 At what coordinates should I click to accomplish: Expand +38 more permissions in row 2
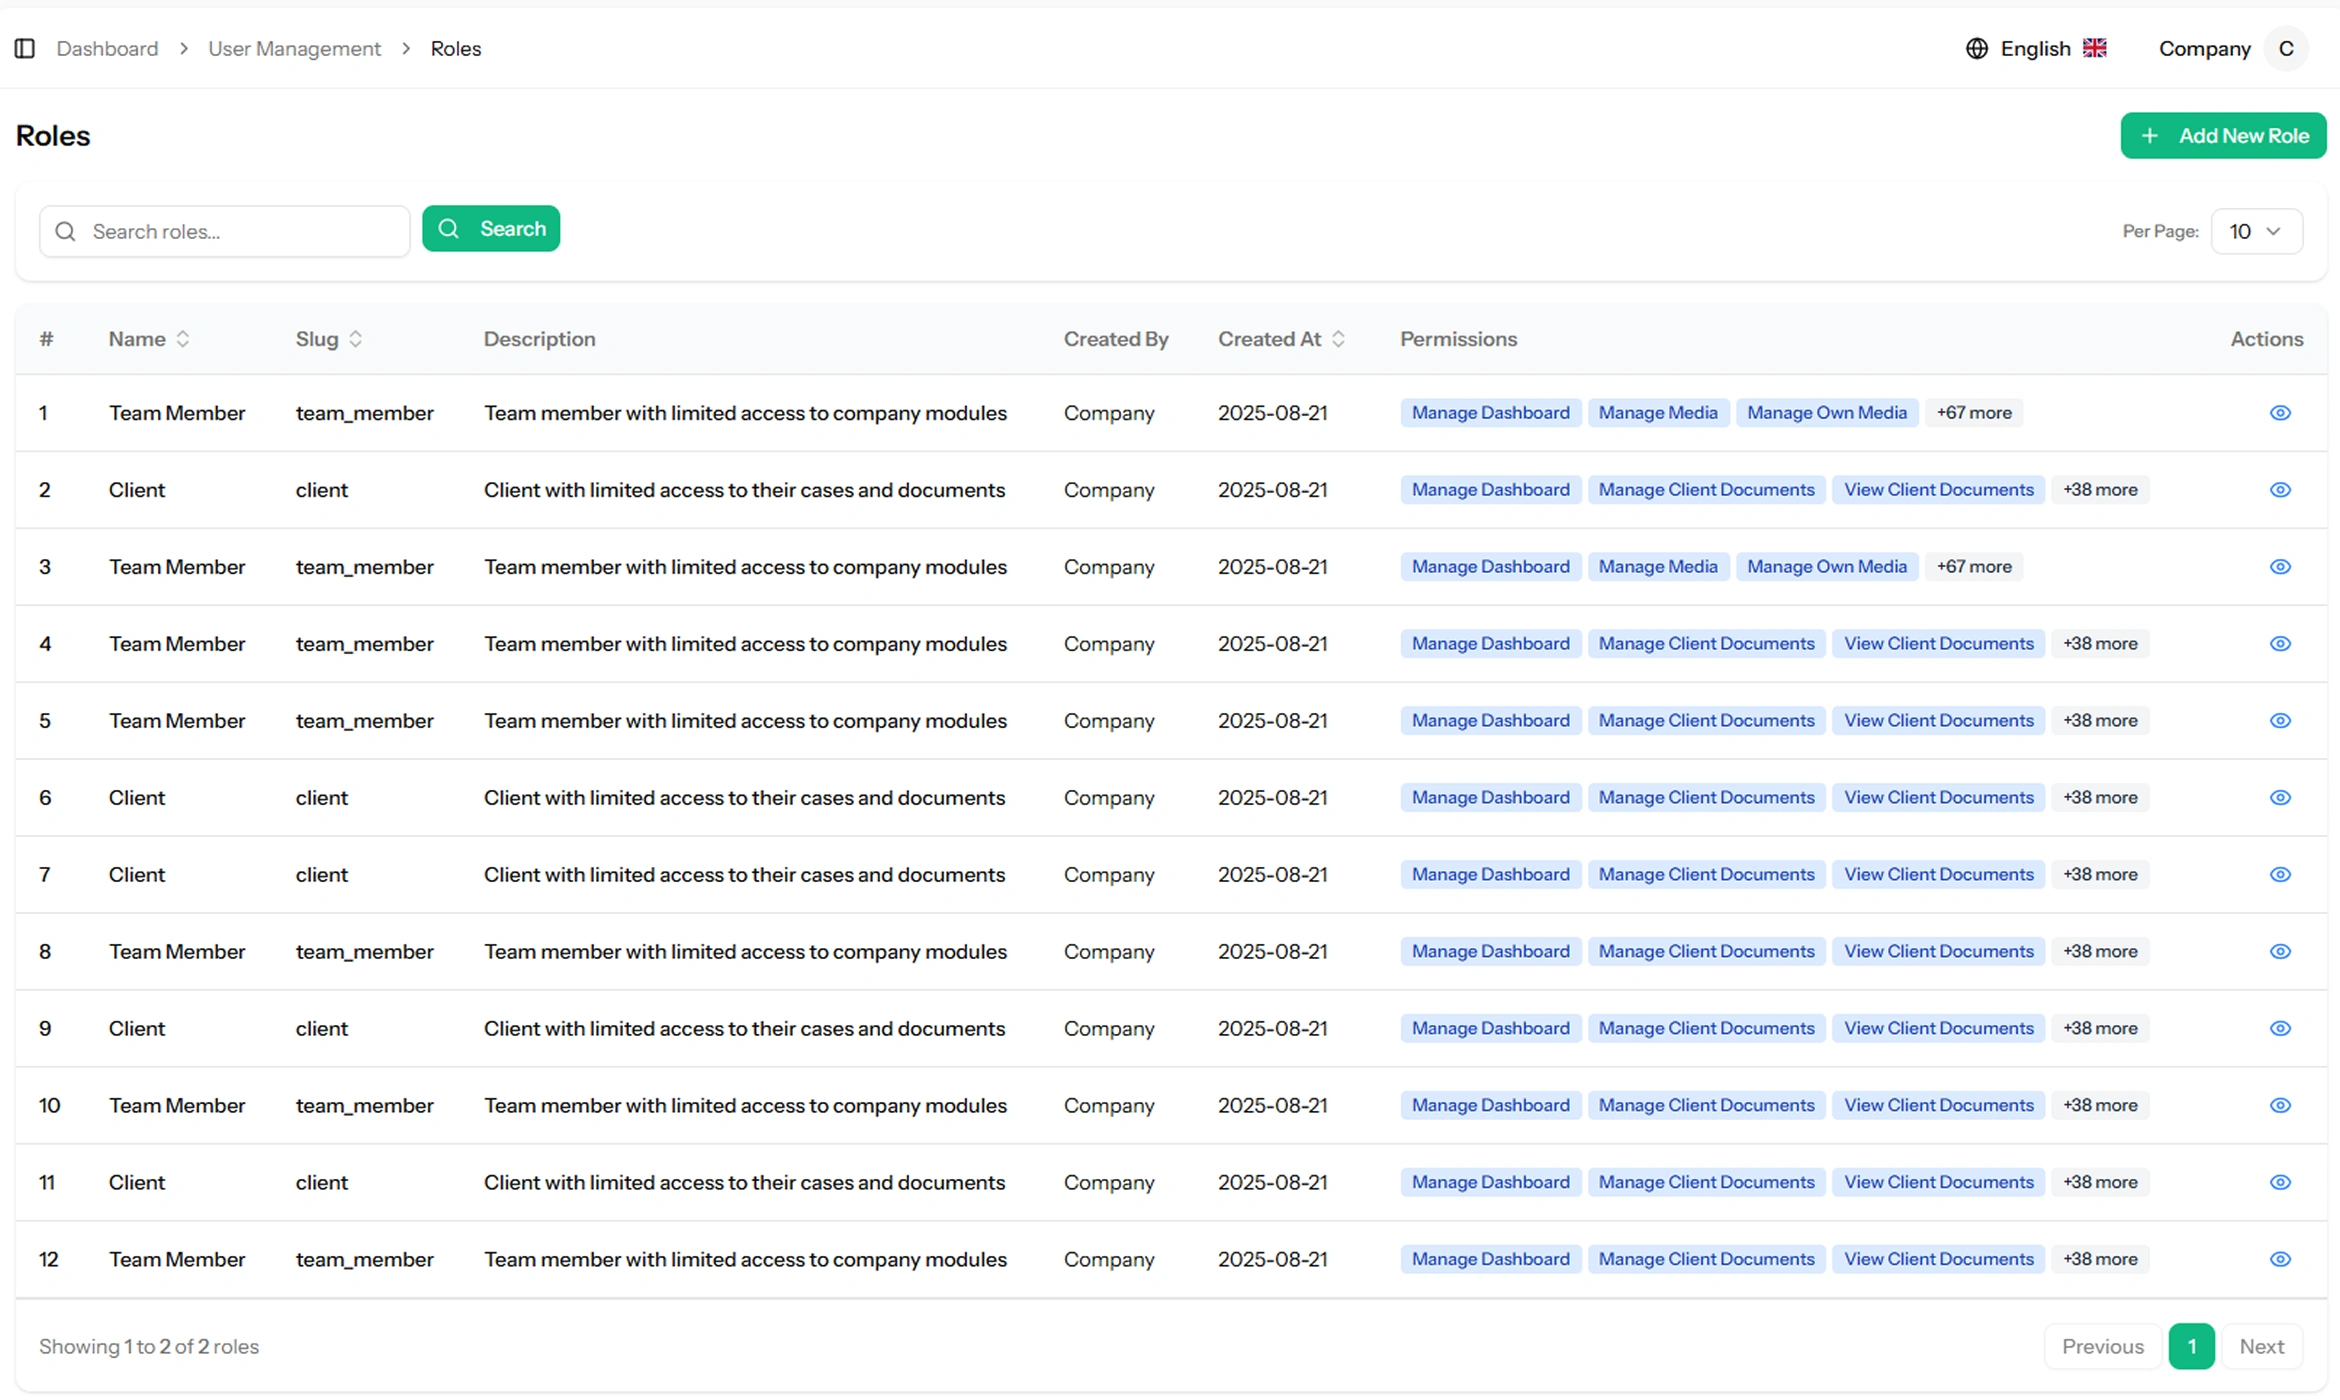pyautogui.click(x=2099, y=490)
